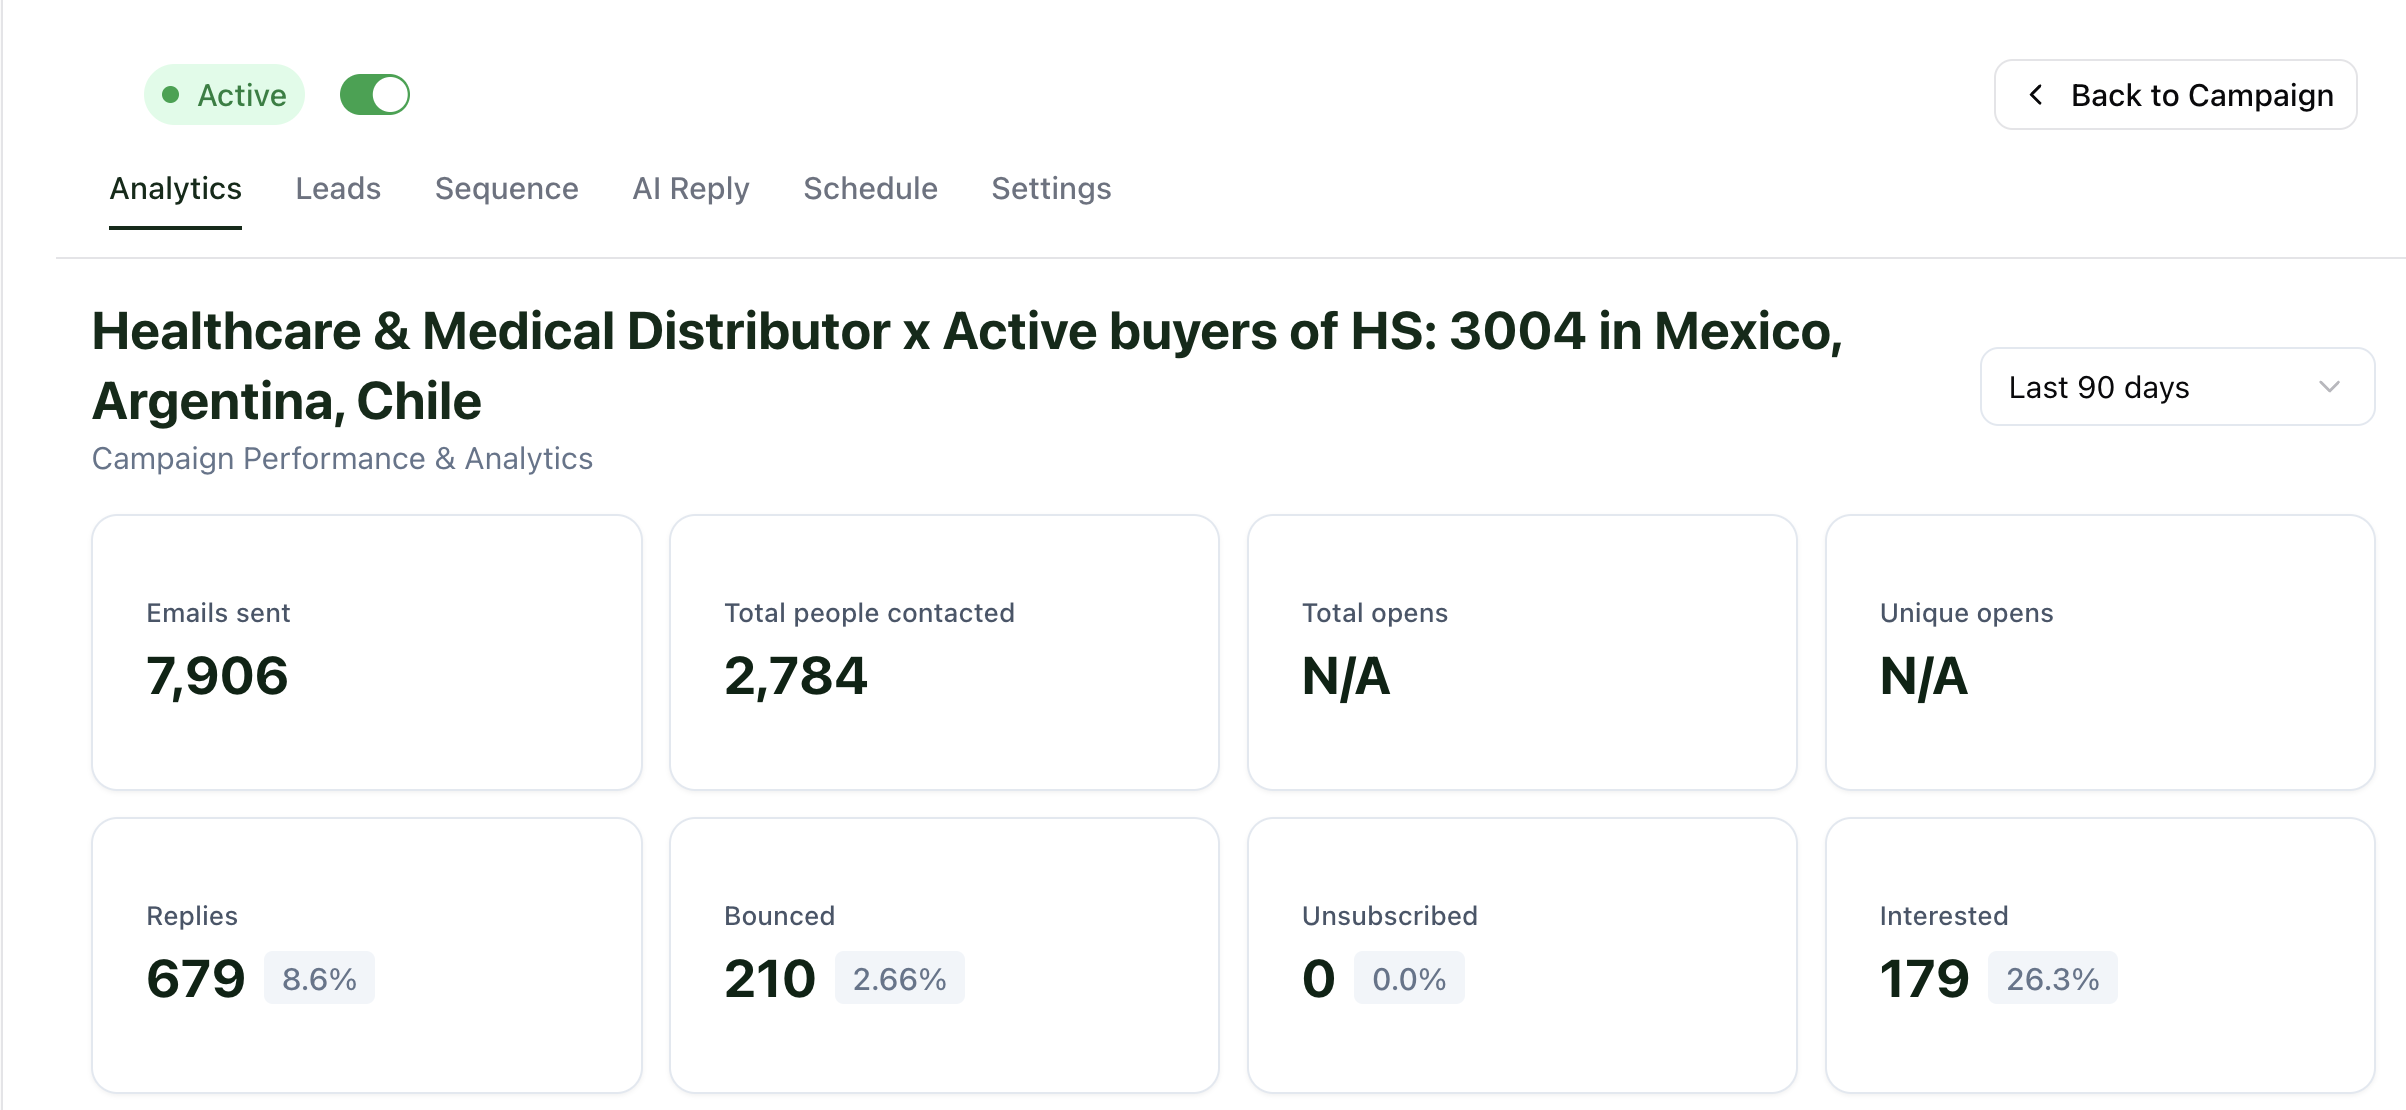Click the Emails sent label

218,613
